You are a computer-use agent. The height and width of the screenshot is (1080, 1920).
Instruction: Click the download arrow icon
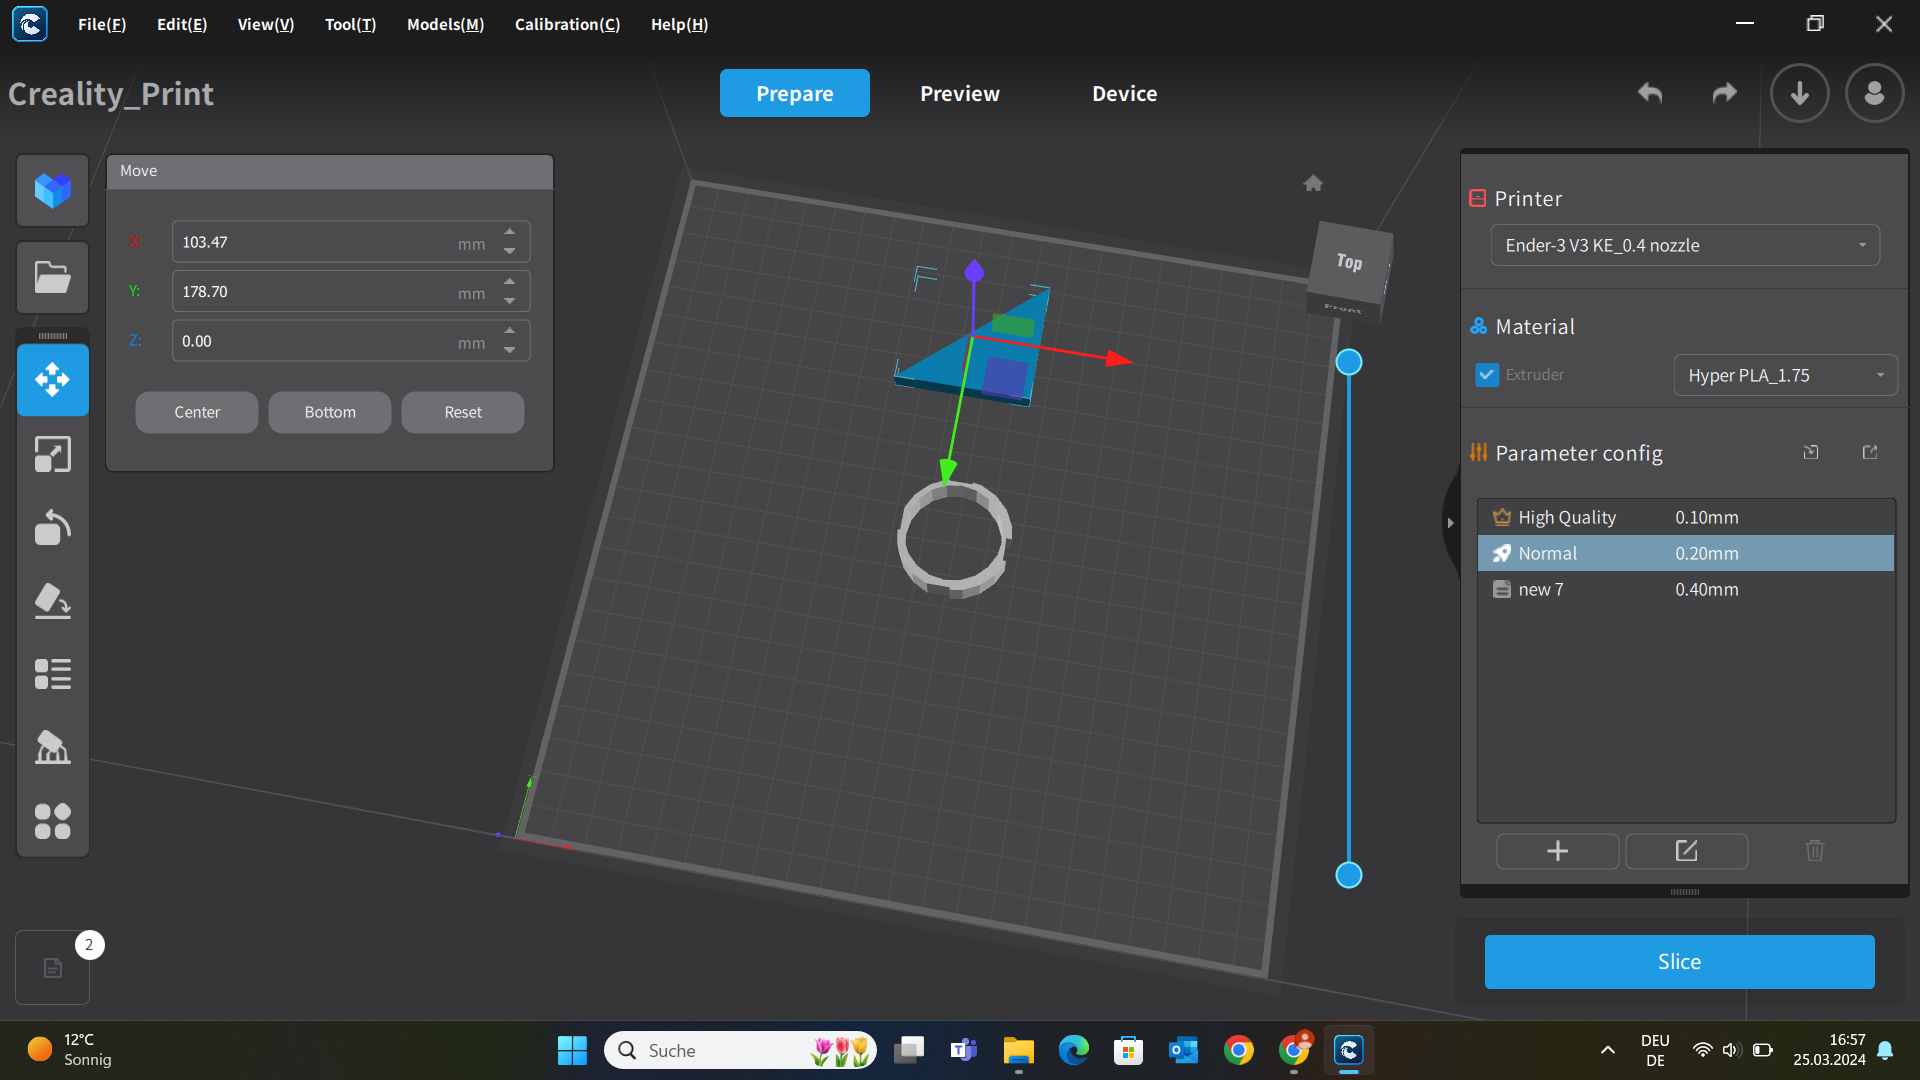pos(1800,93)
